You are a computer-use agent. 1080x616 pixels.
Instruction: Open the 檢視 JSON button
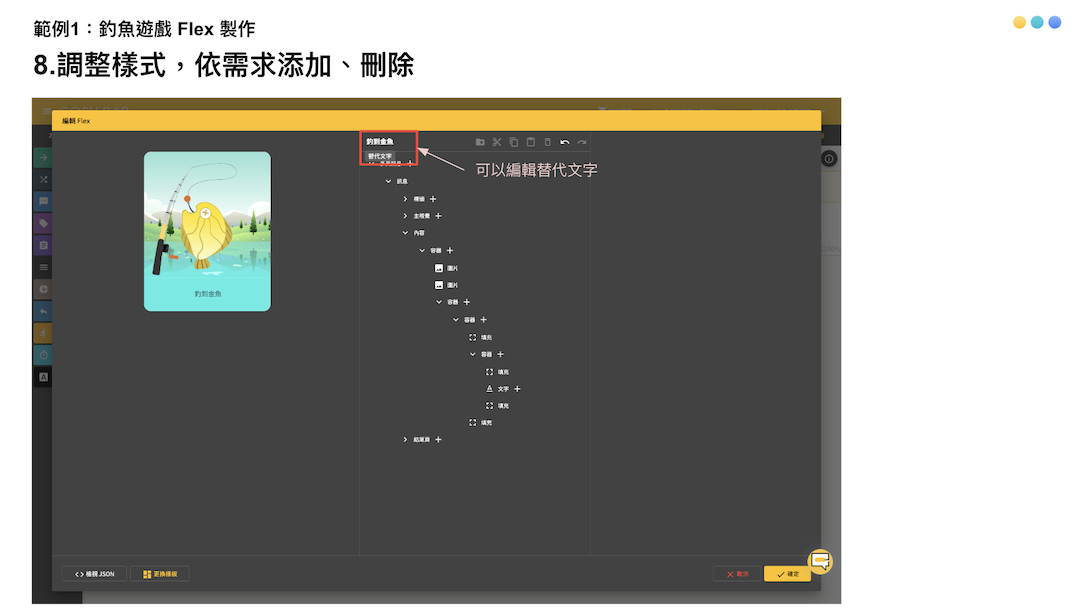(94, 574)
